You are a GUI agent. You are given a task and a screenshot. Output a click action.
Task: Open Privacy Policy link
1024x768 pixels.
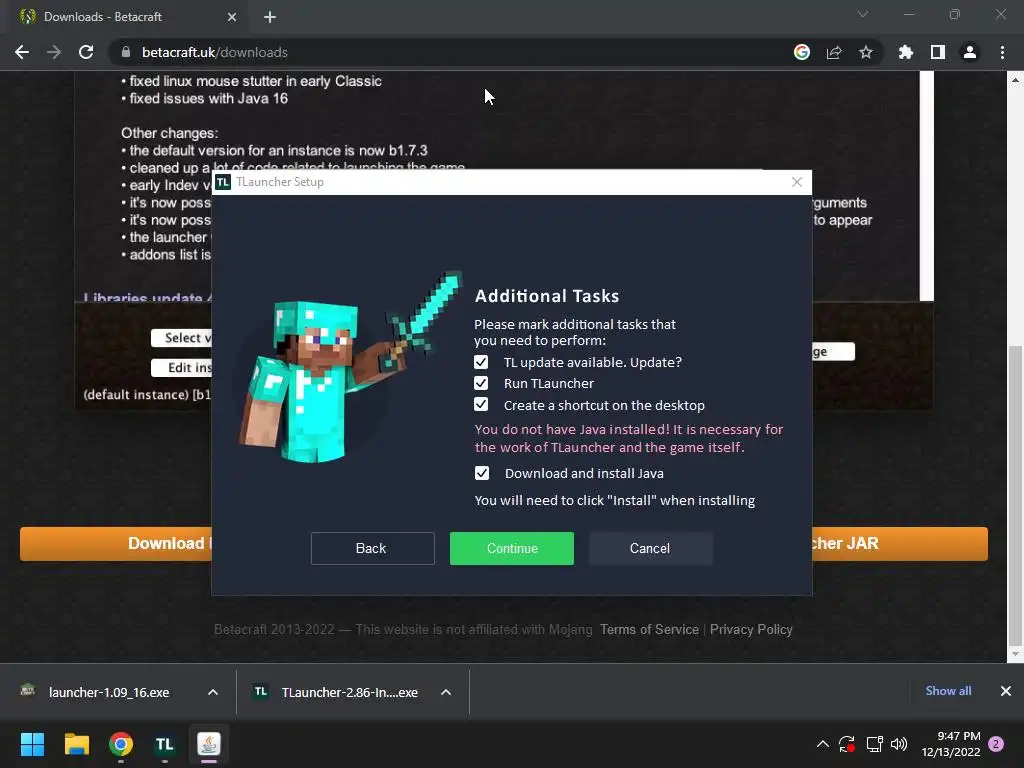click(x=751, y=630)
